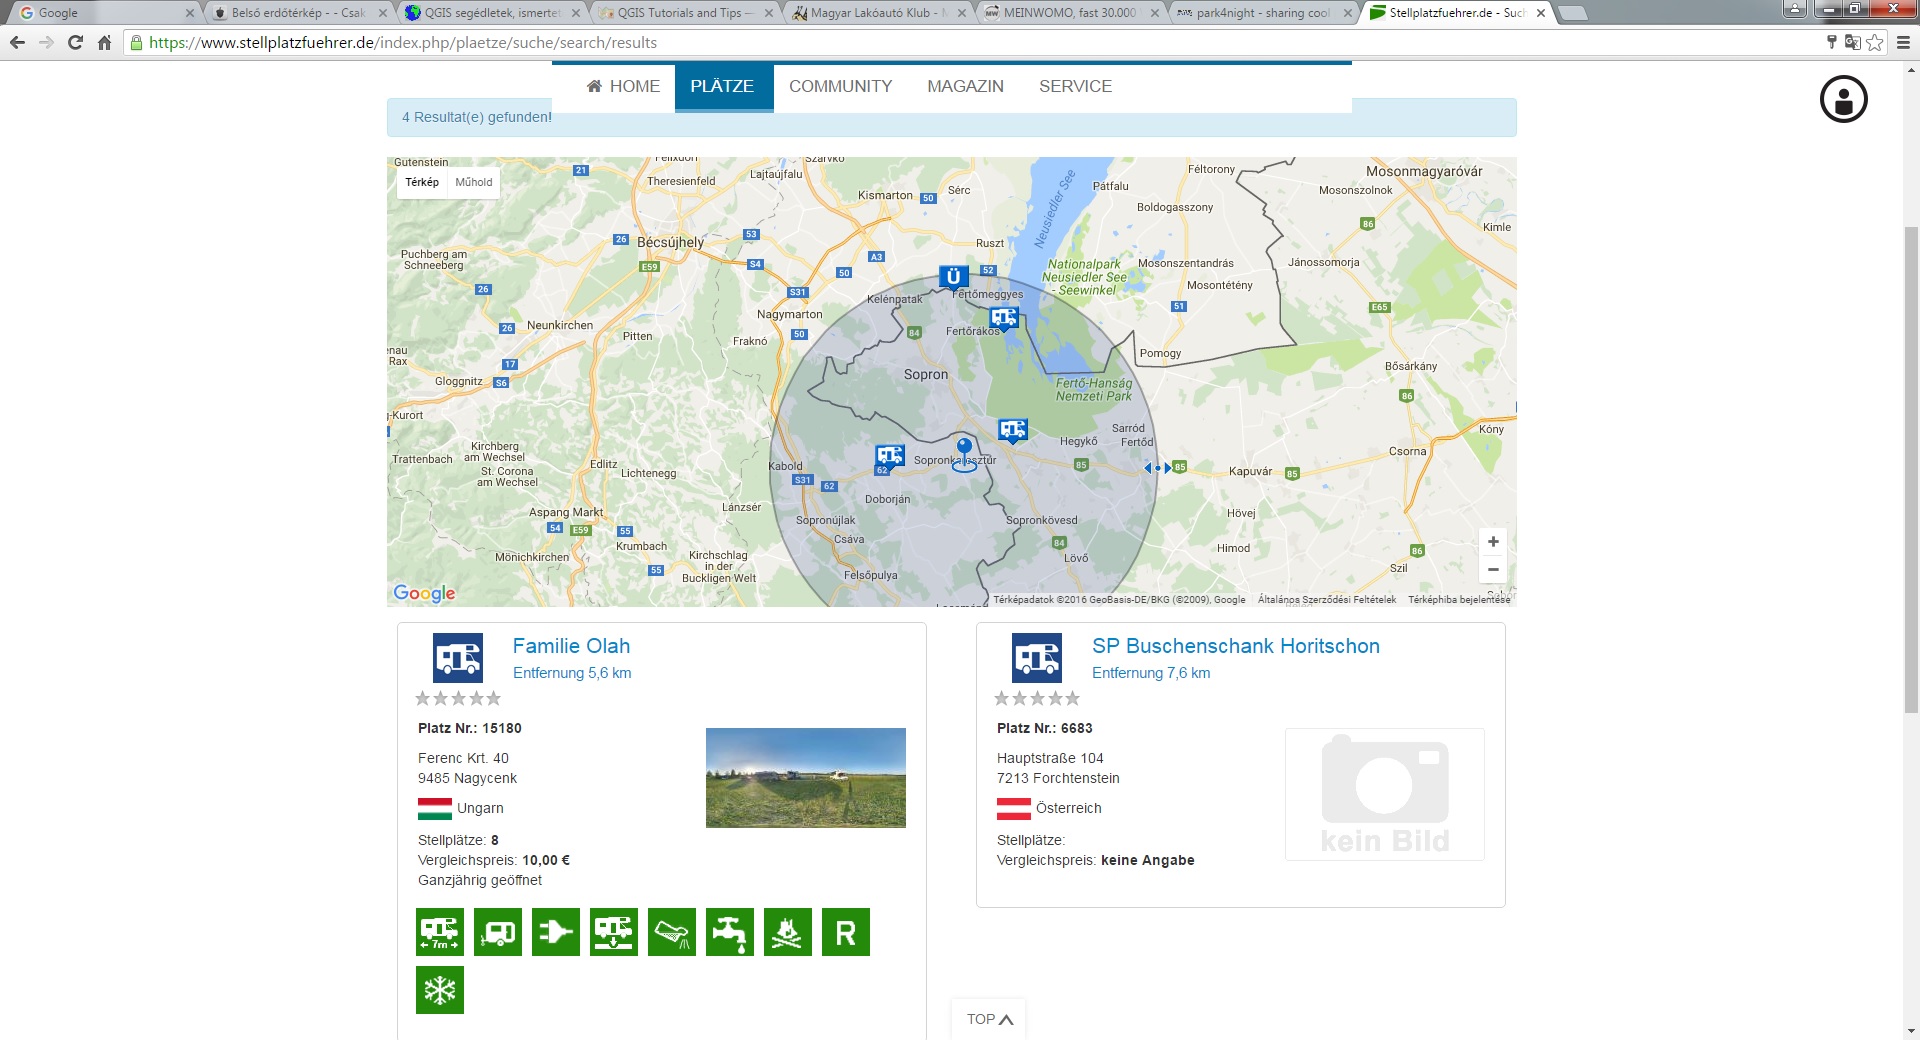Click the winter snowflake icon
The height and width of the screenshot is (1040, 1920).
pos(440,990)
